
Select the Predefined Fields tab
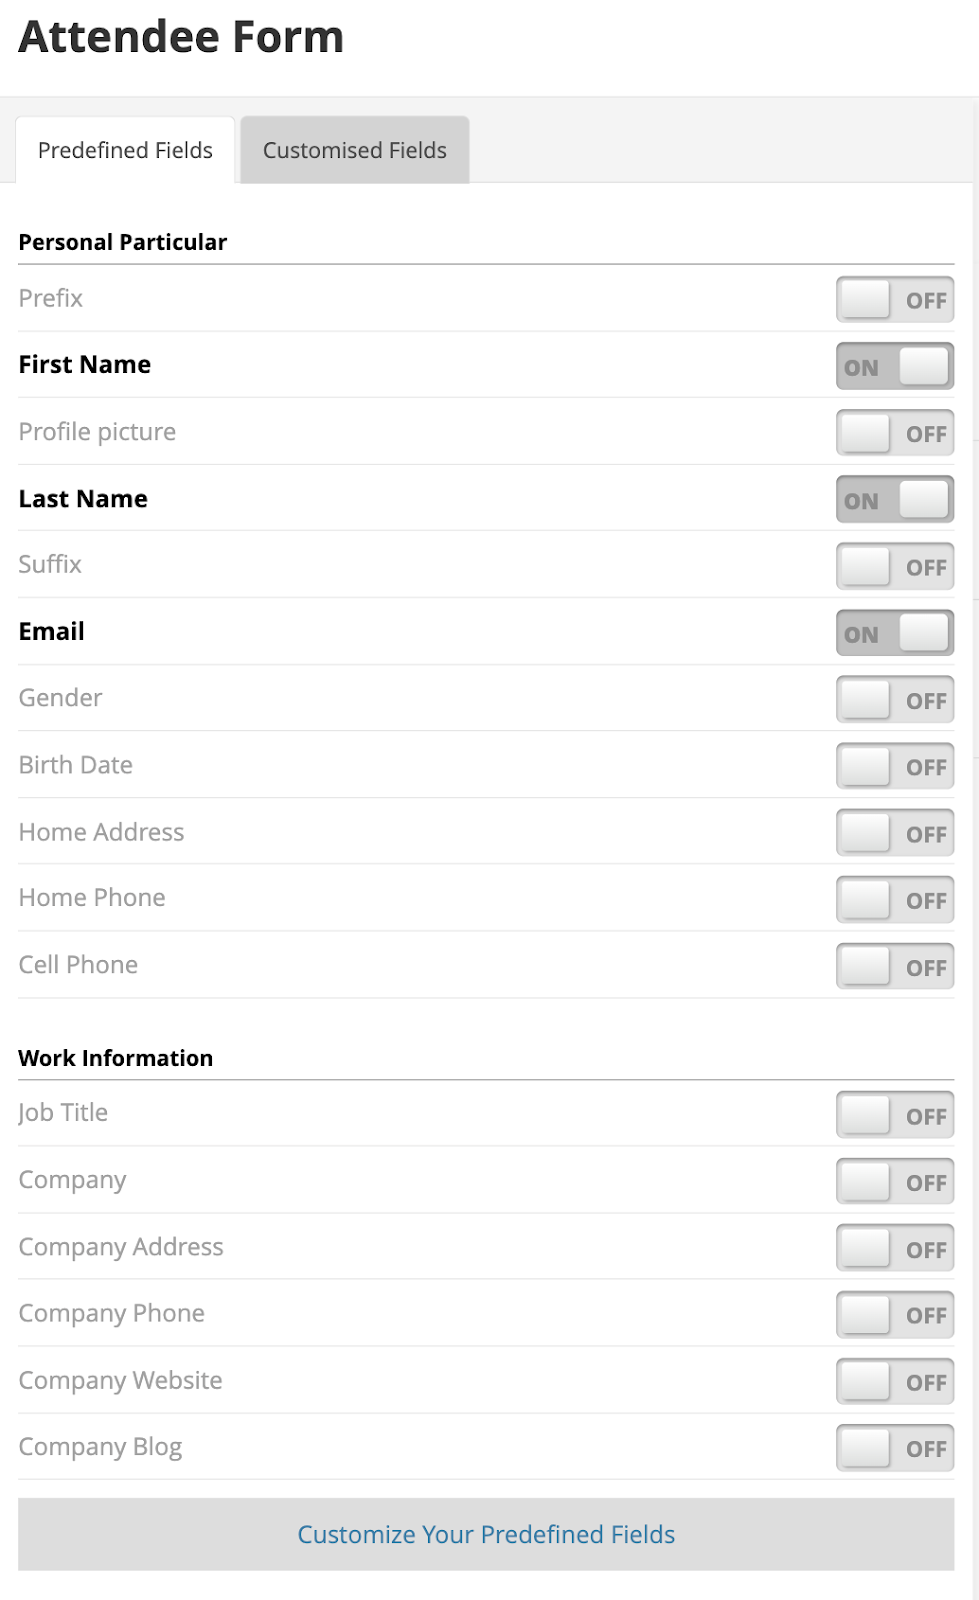pyautogui.click(x=125, y=150)
